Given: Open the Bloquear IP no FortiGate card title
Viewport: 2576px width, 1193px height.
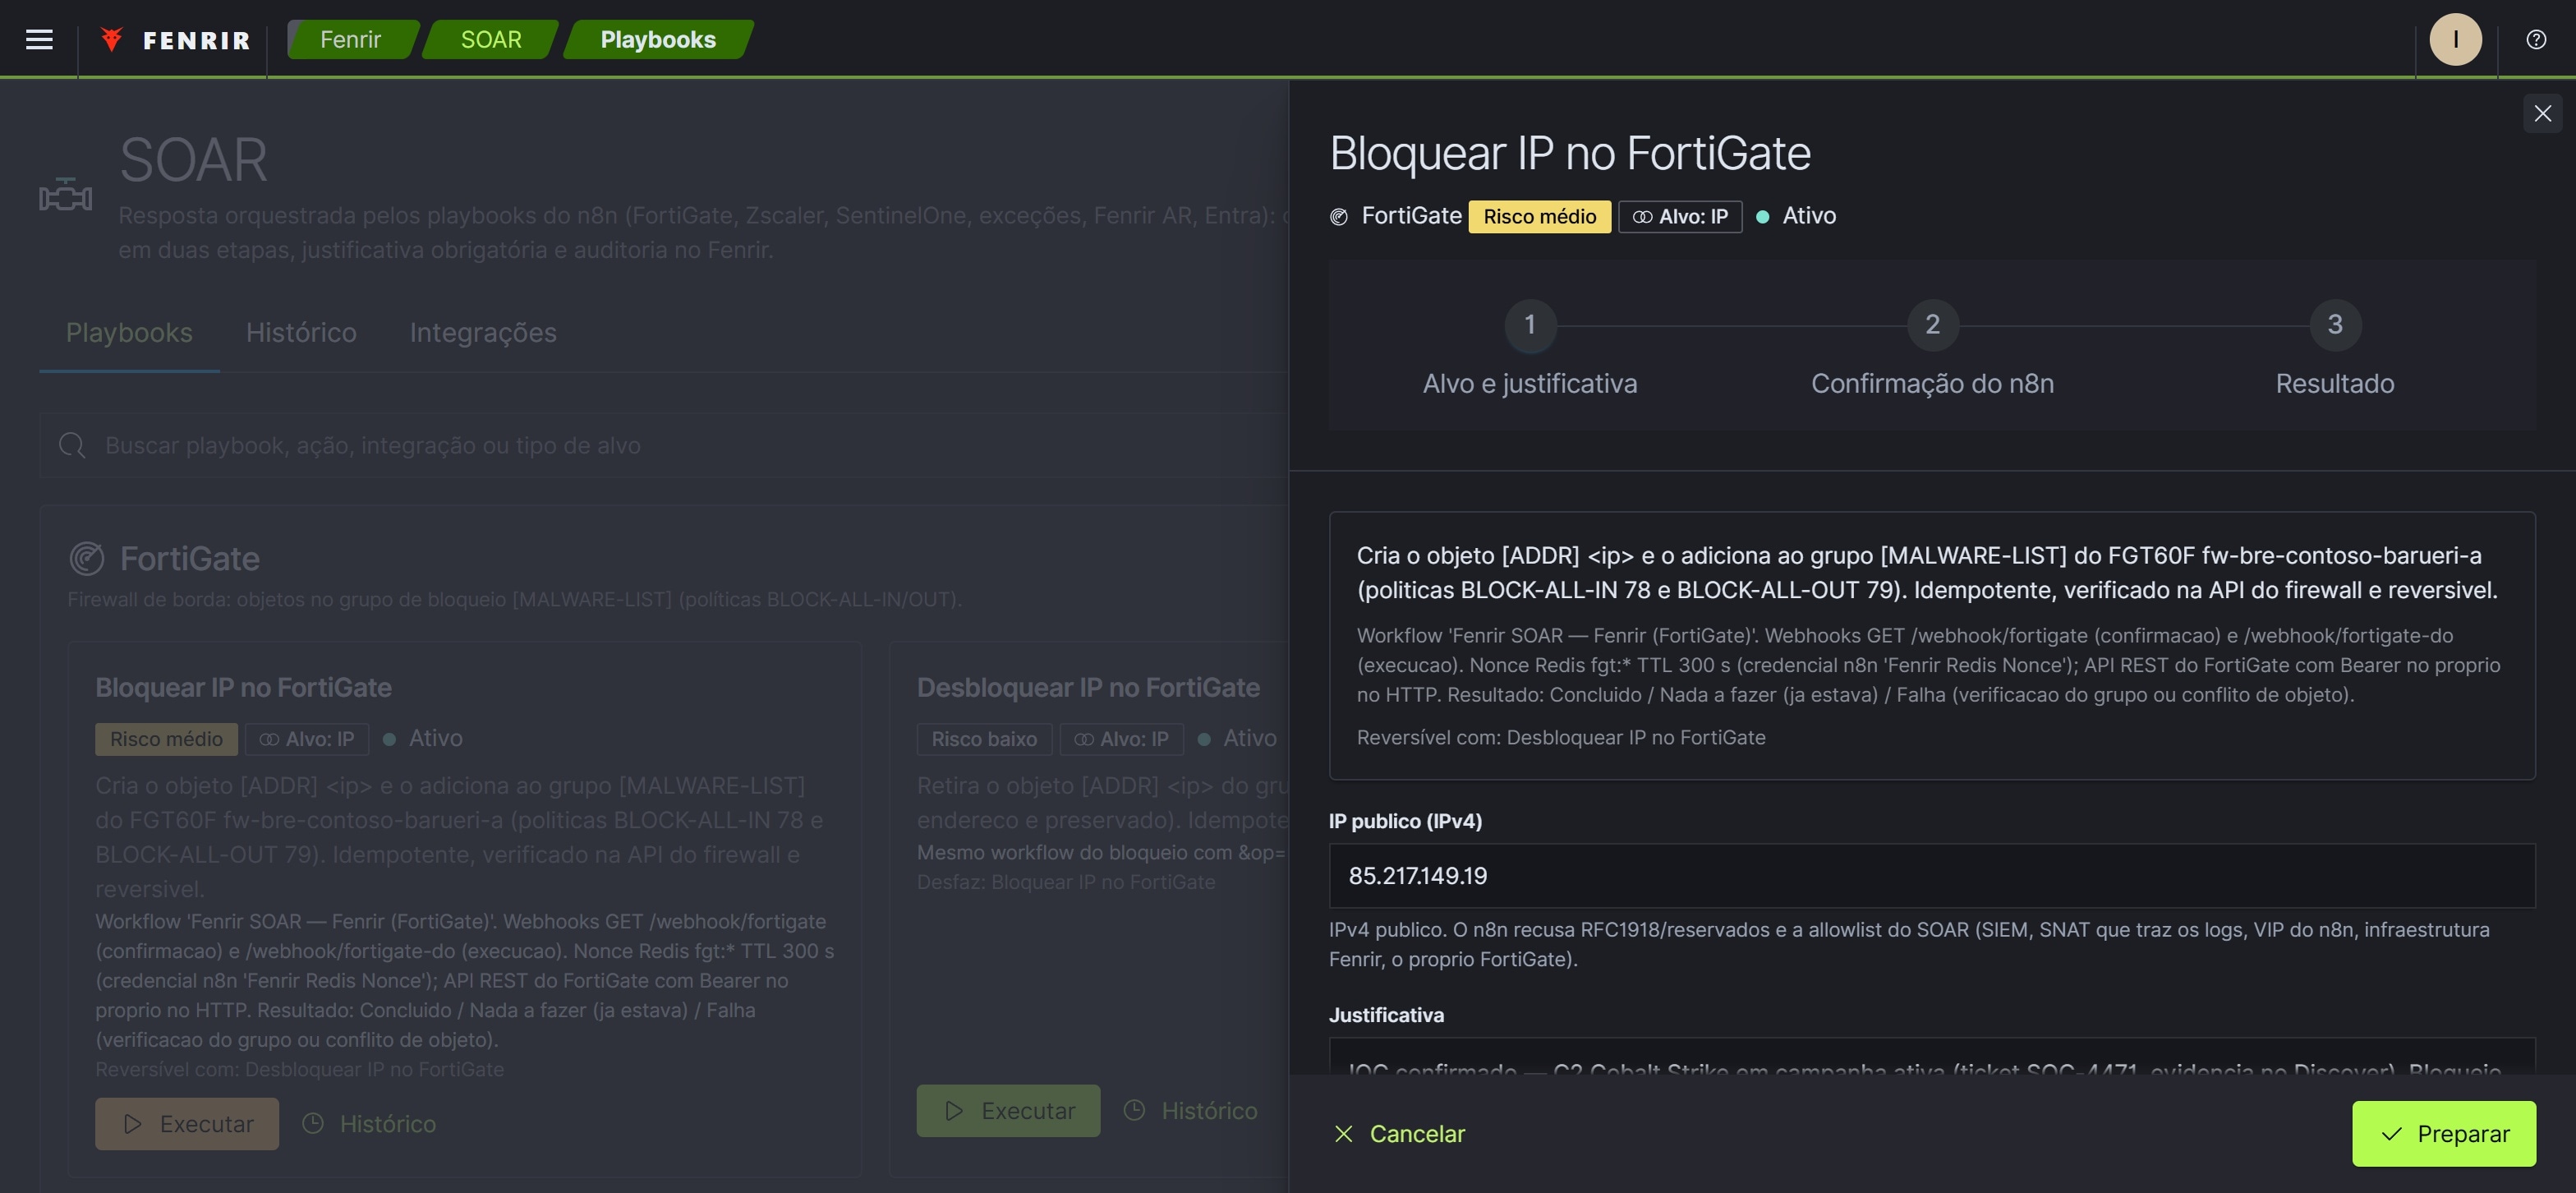Looking at the screenshot, I should point(243,687).
